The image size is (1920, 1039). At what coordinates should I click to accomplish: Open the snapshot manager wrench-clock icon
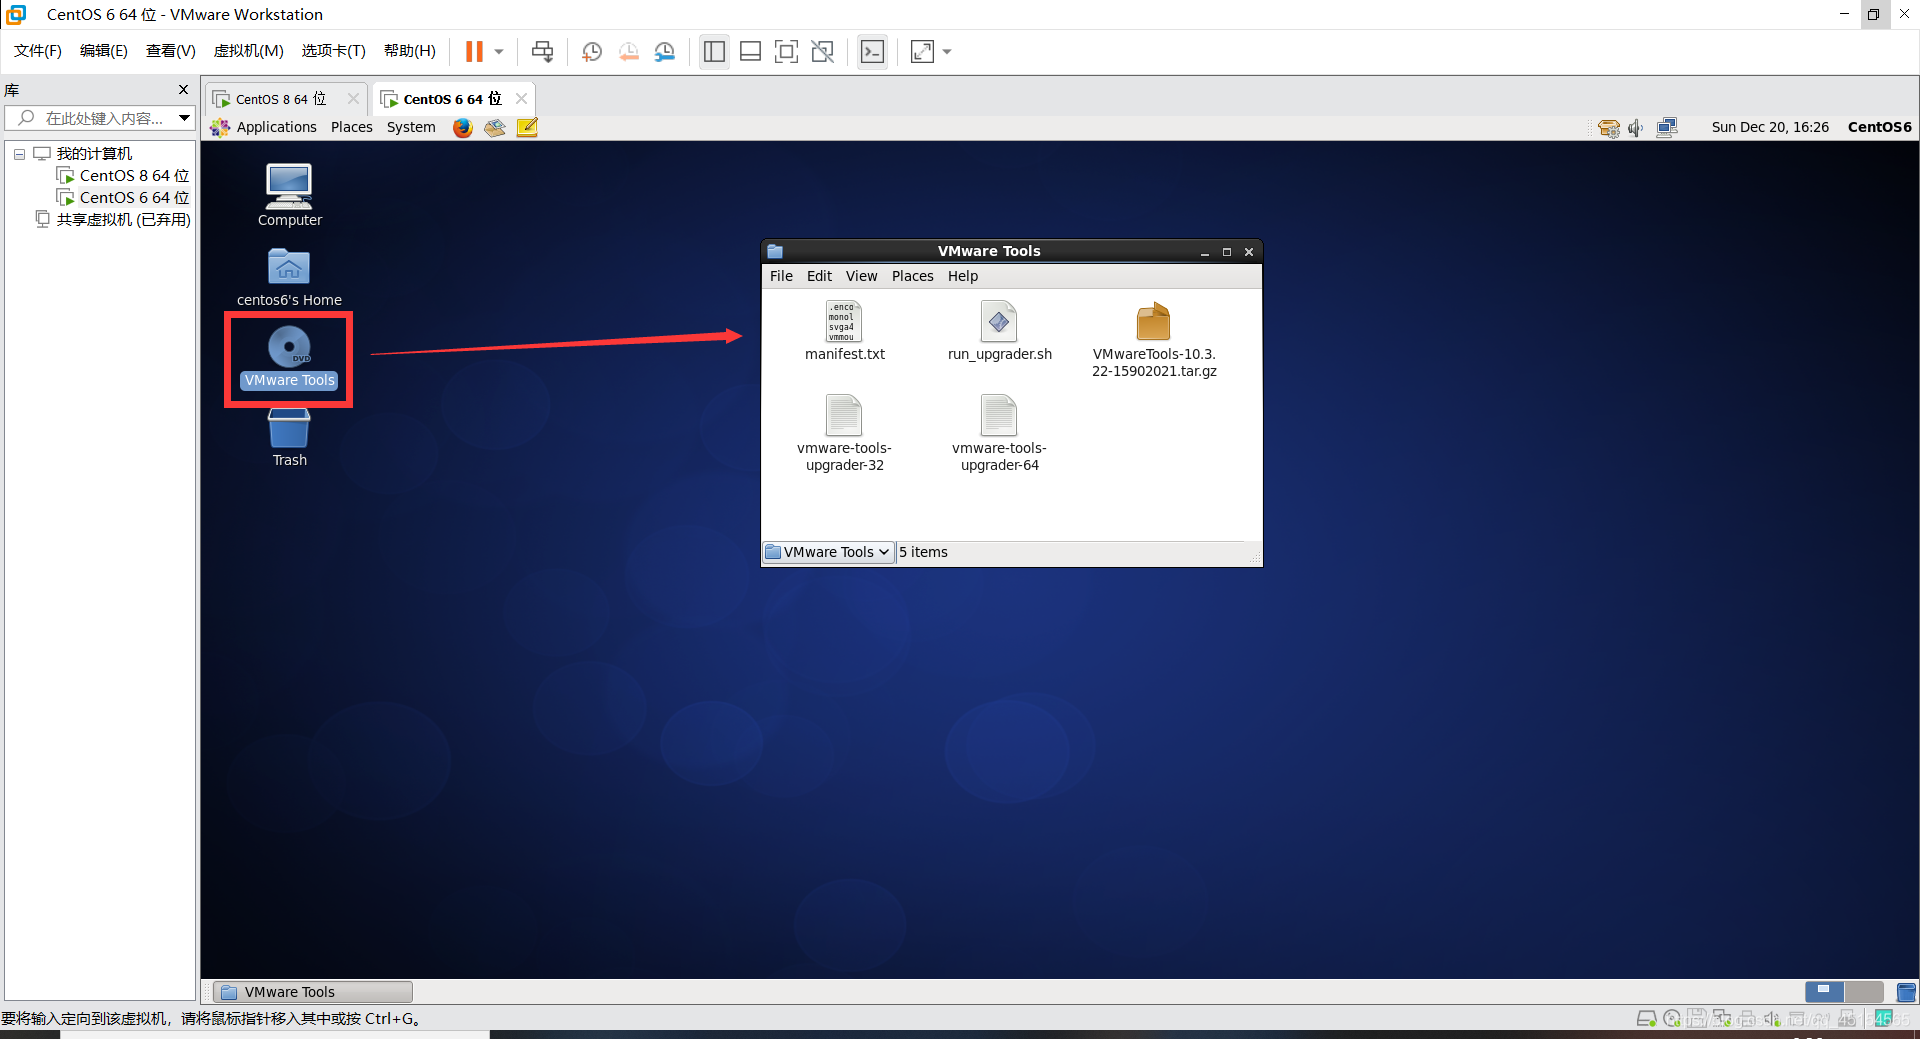664,51
